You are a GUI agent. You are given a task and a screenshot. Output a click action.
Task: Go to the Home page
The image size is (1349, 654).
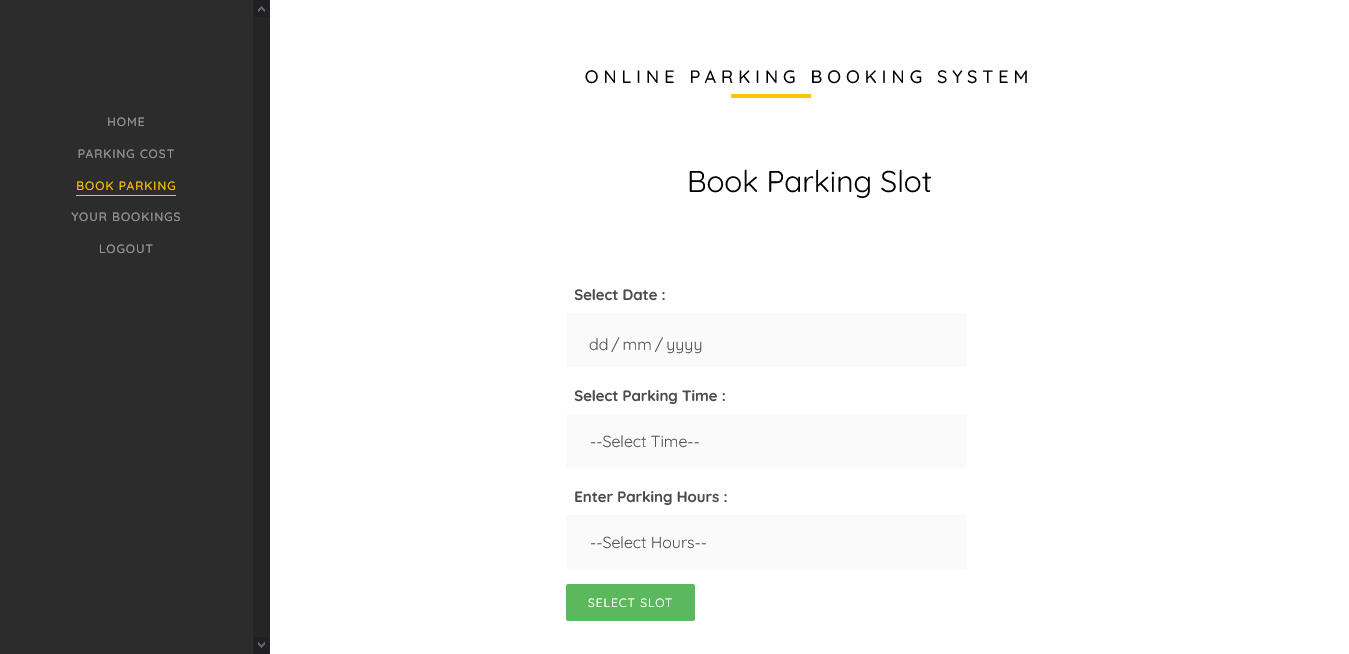[126, 122]
